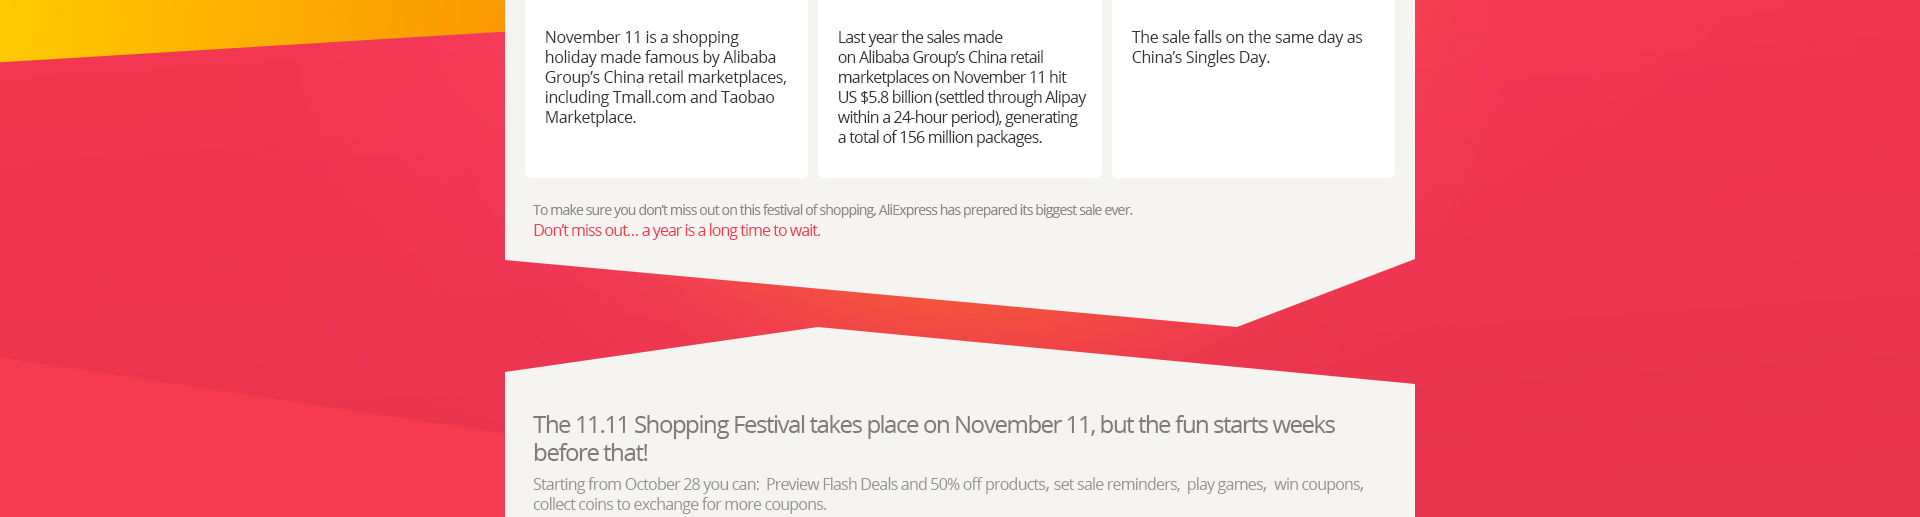Click 'set sale reminders' link
Screen dimensions: 1920x517
1115,484
